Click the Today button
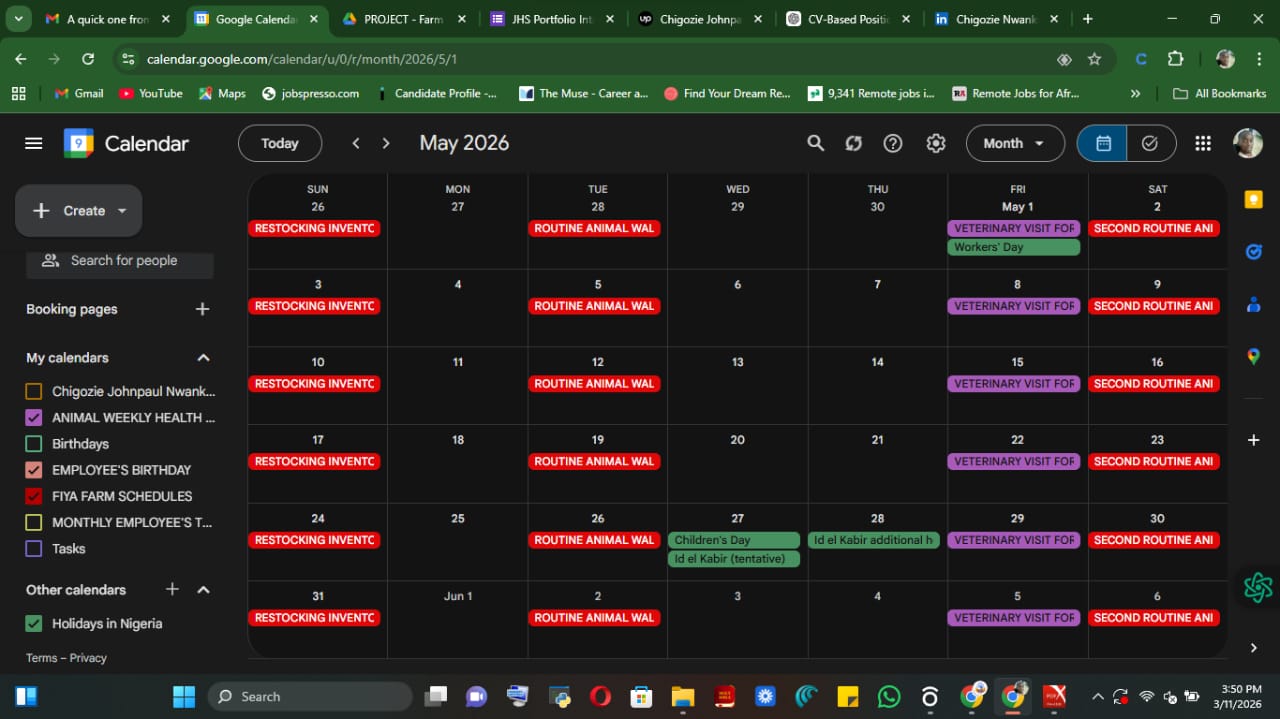This screenshot has width=1280, height=719. [x=279, y=143]
